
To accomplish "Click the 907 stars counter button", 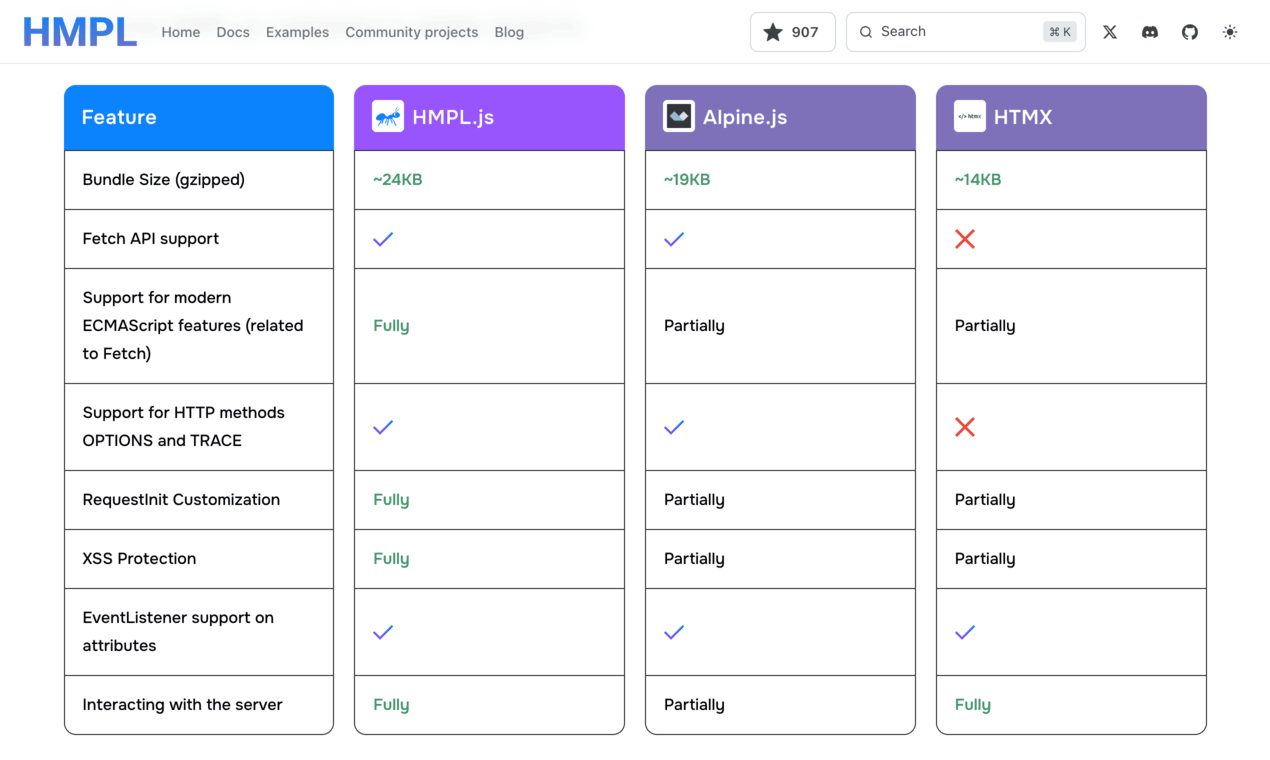I will (x=792, y=31).
